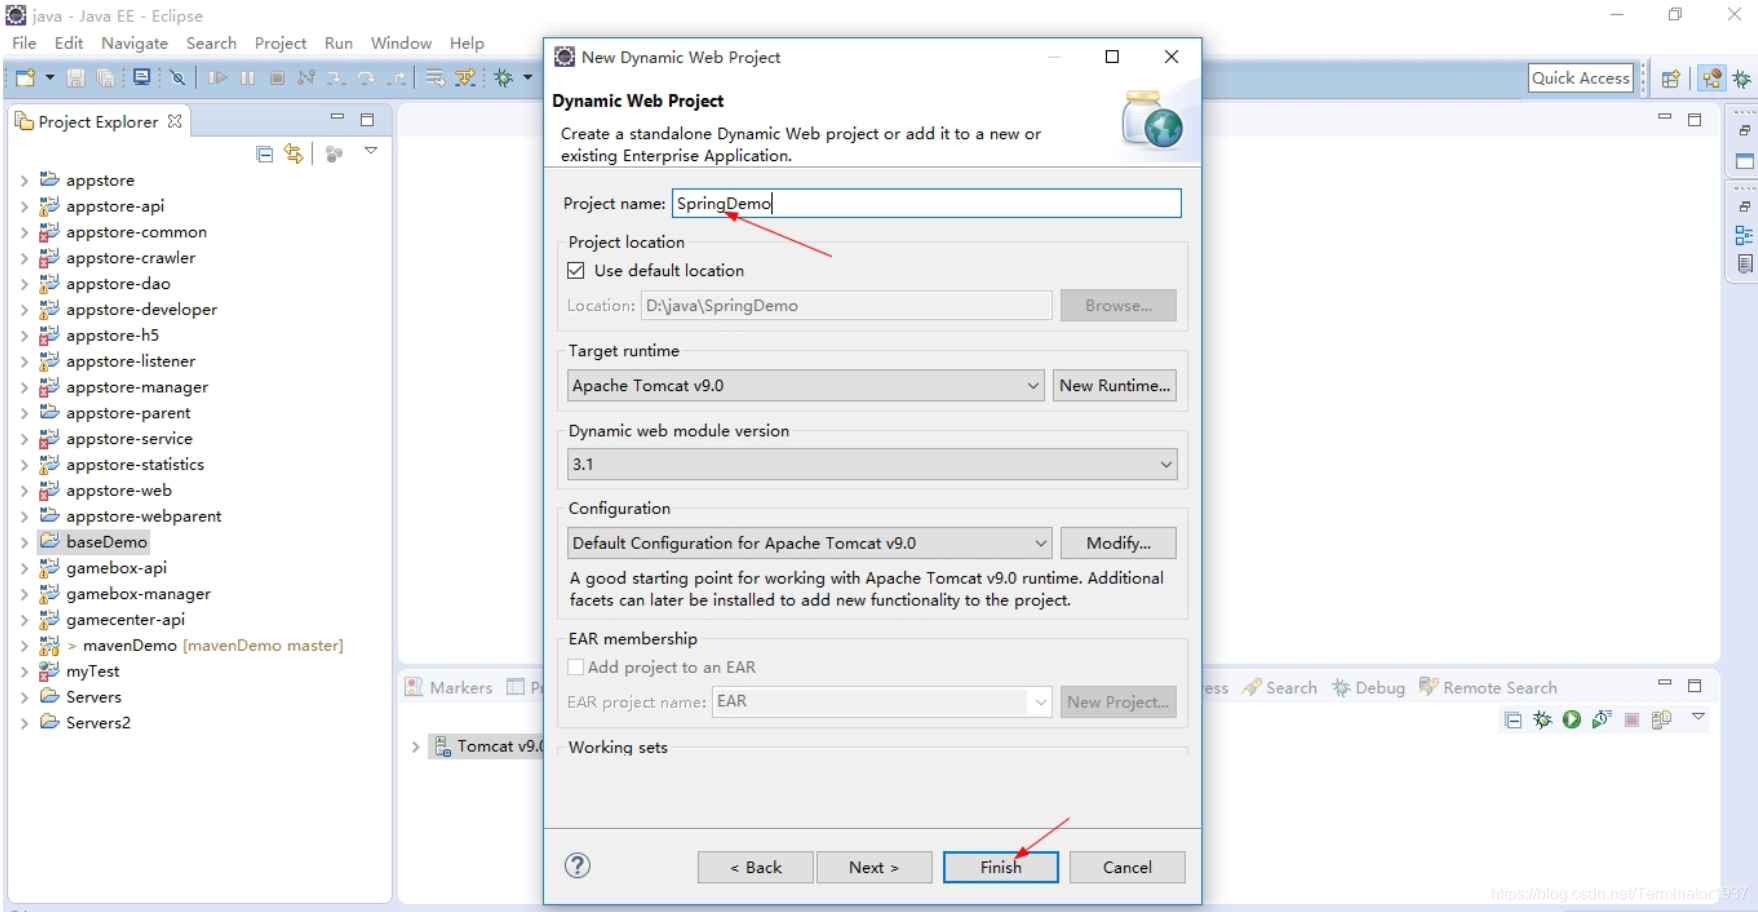Click the Step Return icon
Screen dimensions: 1758x912
[397, 78]
